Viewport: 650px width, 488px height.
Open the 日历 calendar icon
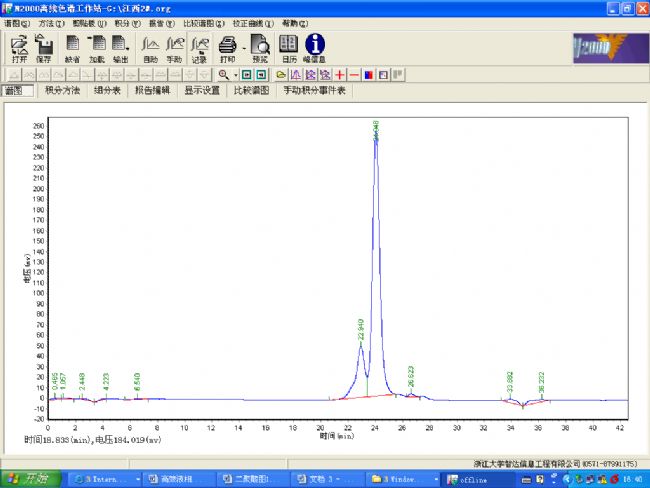(289, 47)
